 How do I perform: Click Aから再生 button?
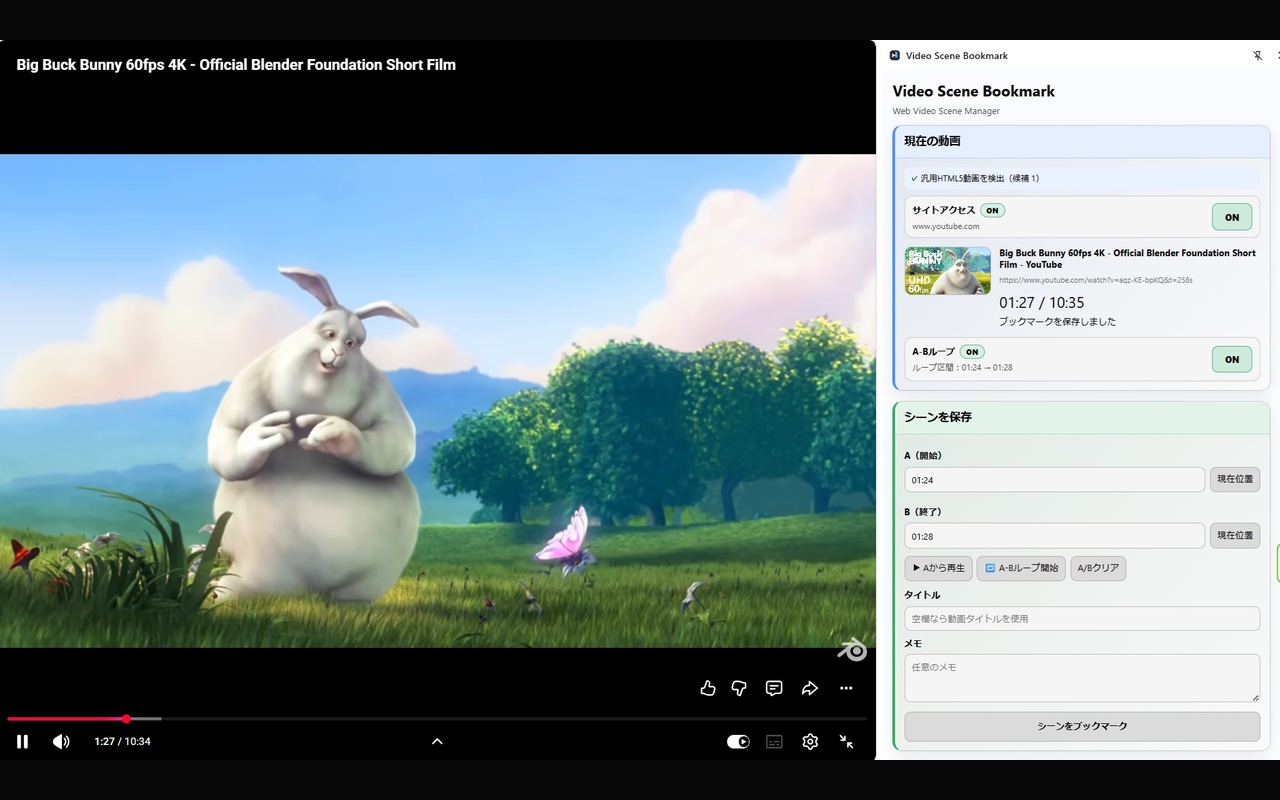(x=938, y=568)
